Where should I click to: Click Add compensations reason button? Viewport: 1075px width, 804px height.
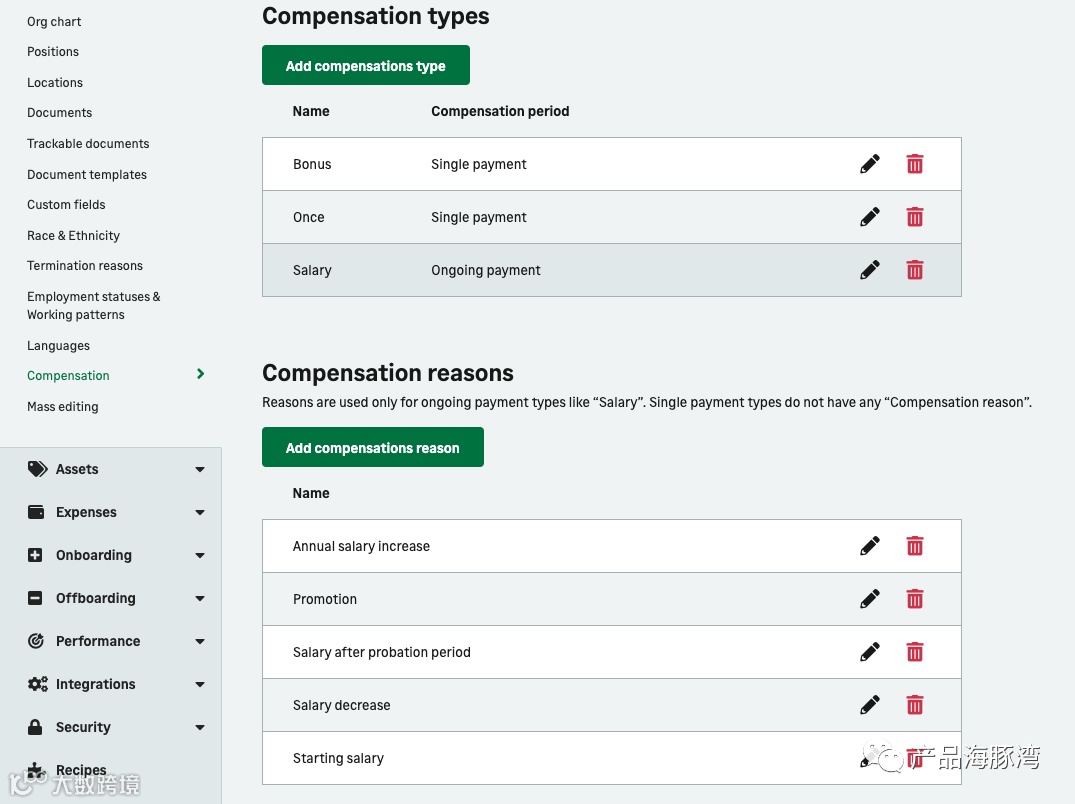(372, 448)
